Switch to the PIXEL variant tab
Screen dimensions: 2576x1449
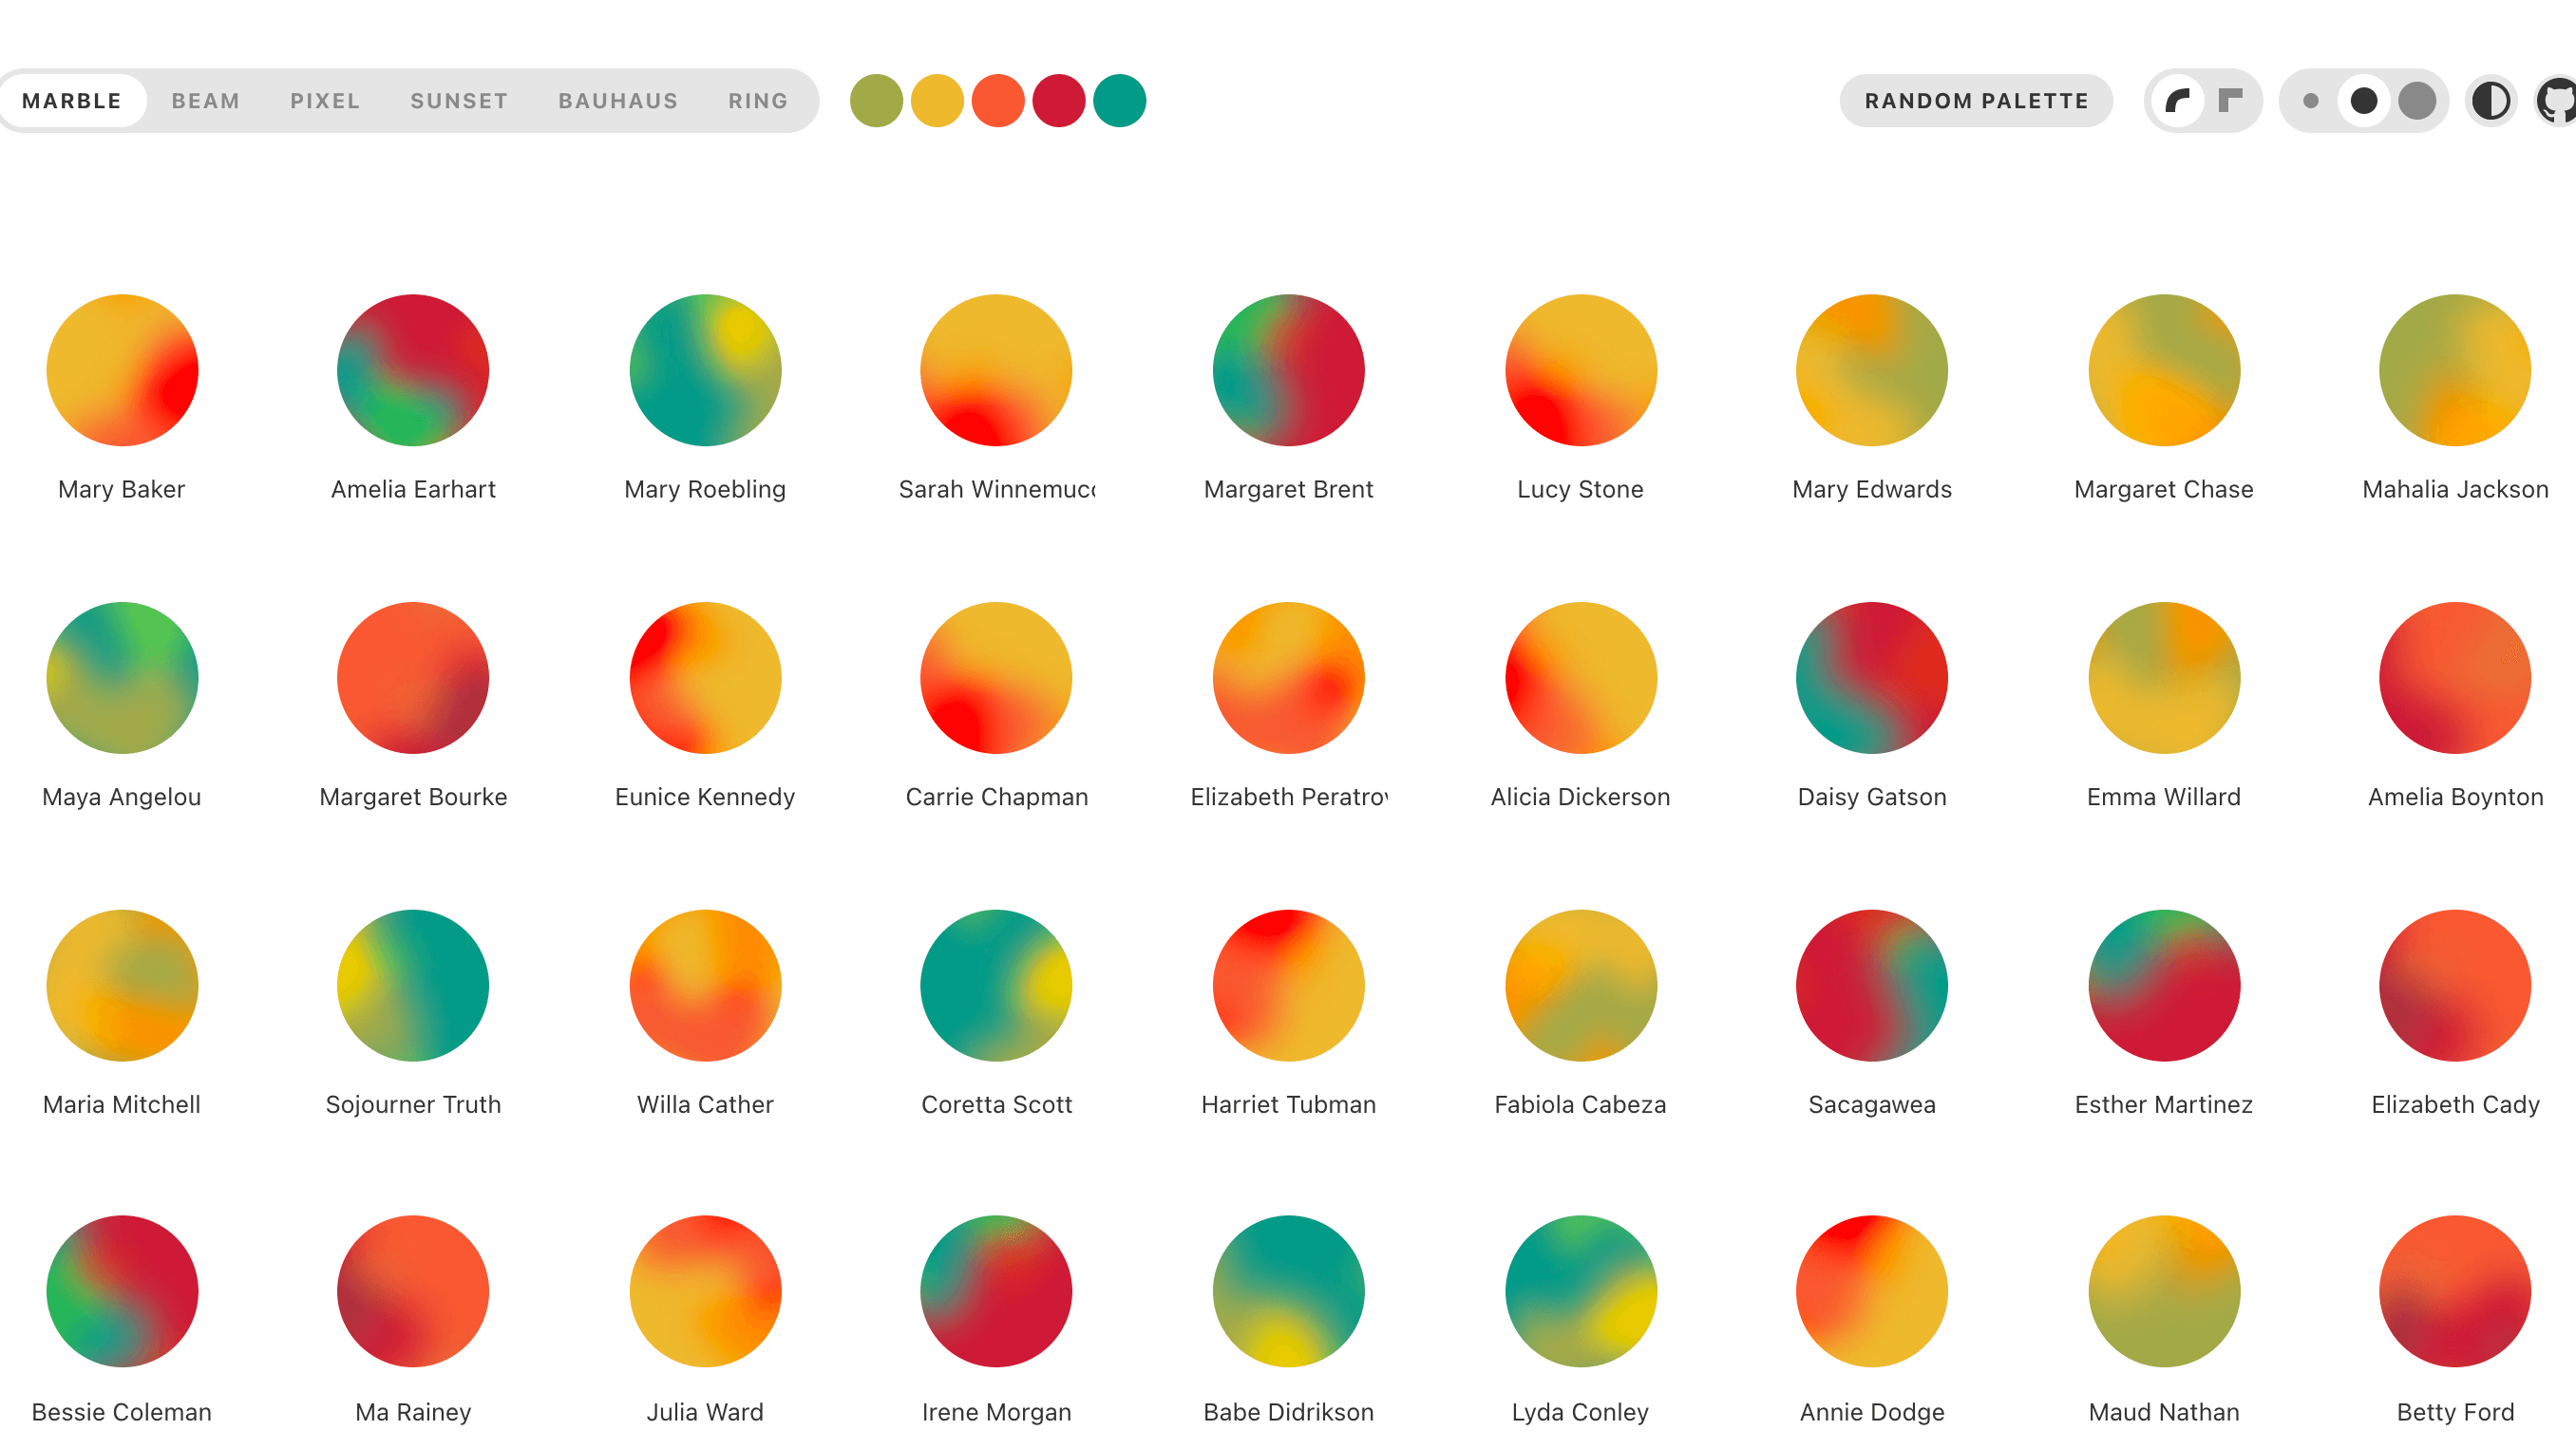[325, 100]
